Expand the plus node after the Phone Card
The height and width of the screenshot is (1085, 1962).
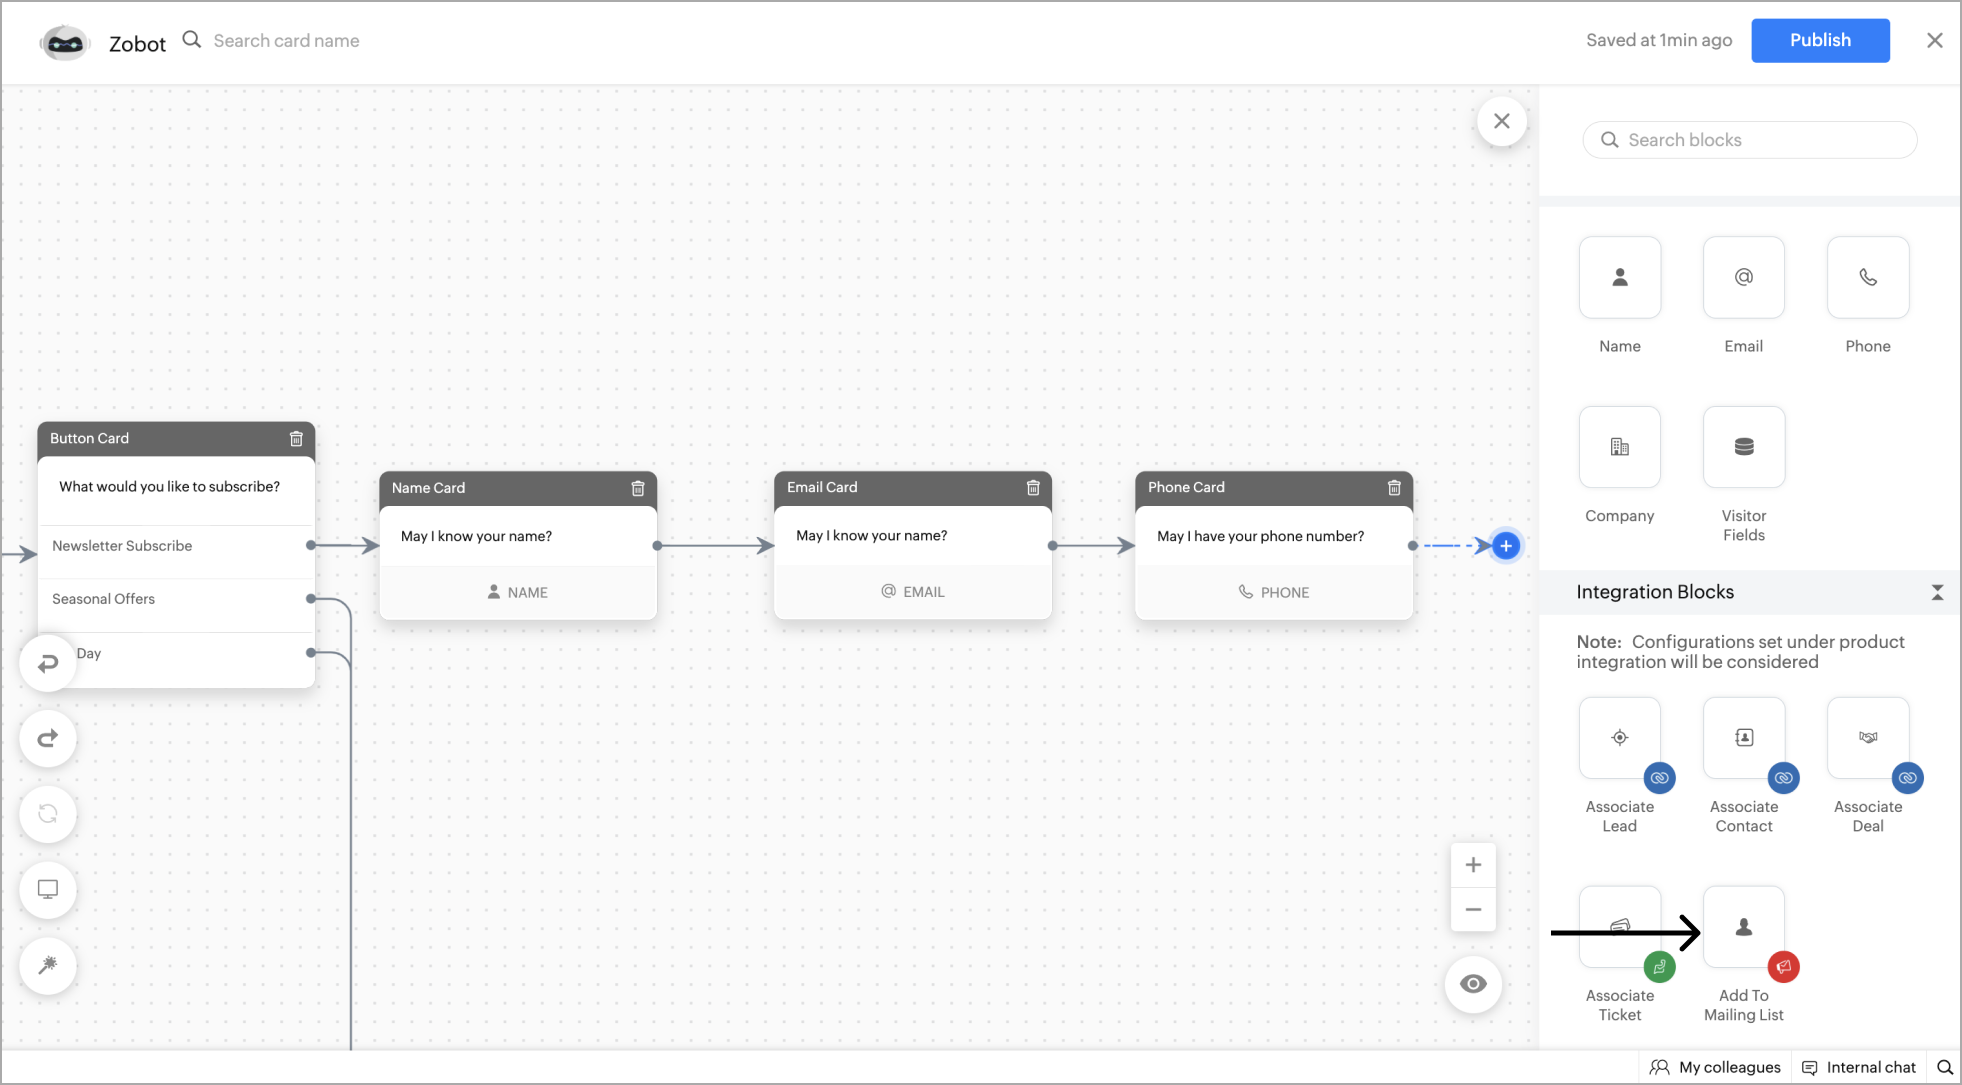pyautogui.click(x=1505, y=545)
